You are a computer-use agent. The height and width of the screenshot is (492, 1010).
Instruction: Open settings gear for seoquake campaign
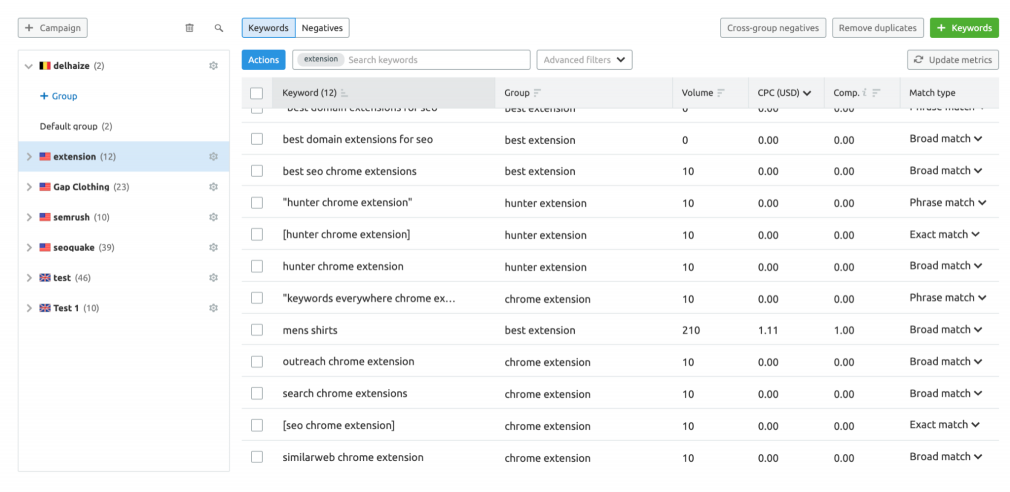click(213, 247)
